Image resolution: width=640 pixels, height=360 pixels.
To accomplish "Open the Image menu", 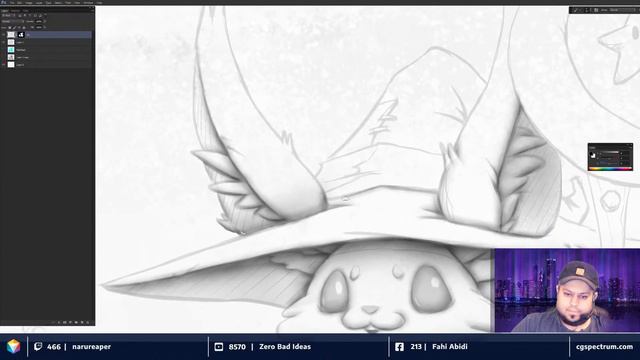I will coord(29,3).
